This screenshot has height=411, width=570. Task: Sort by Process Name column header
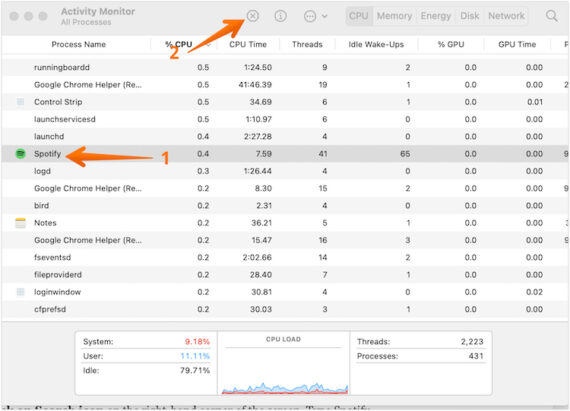tap(79, 44)
